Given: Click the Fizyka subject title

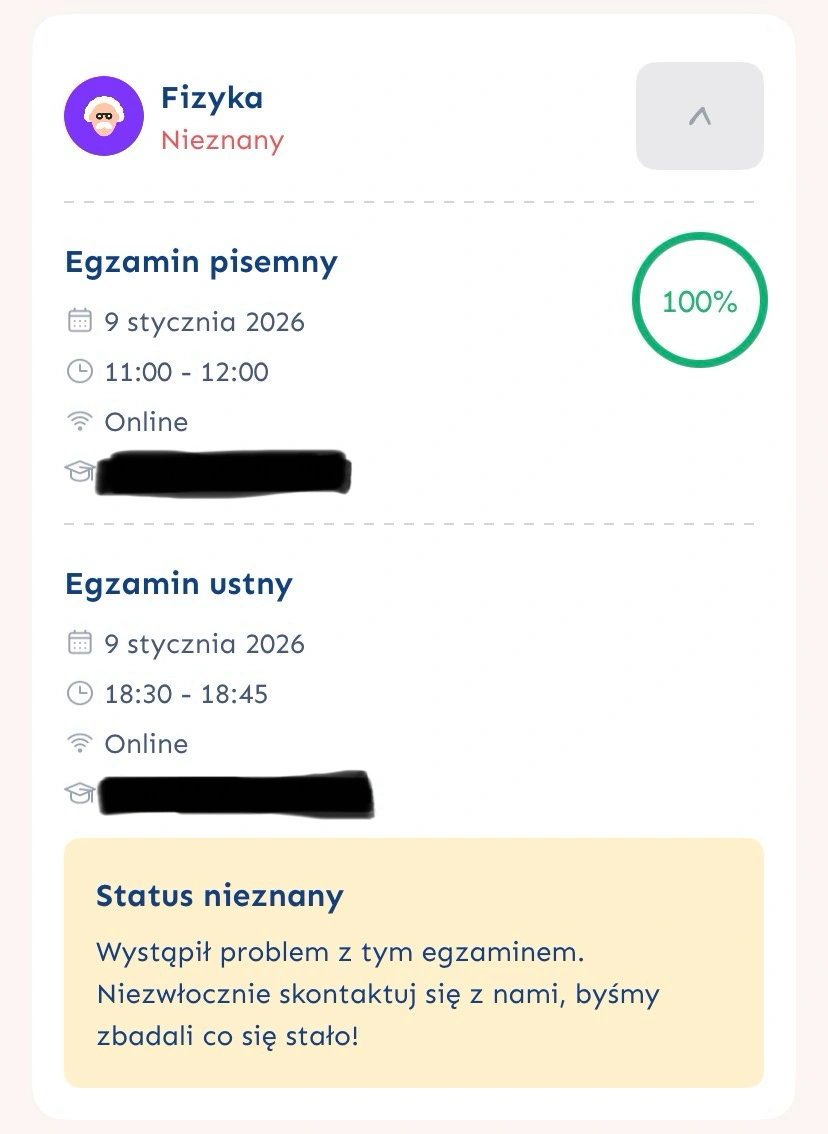Looking at the screenshot, I should point(212,98).
